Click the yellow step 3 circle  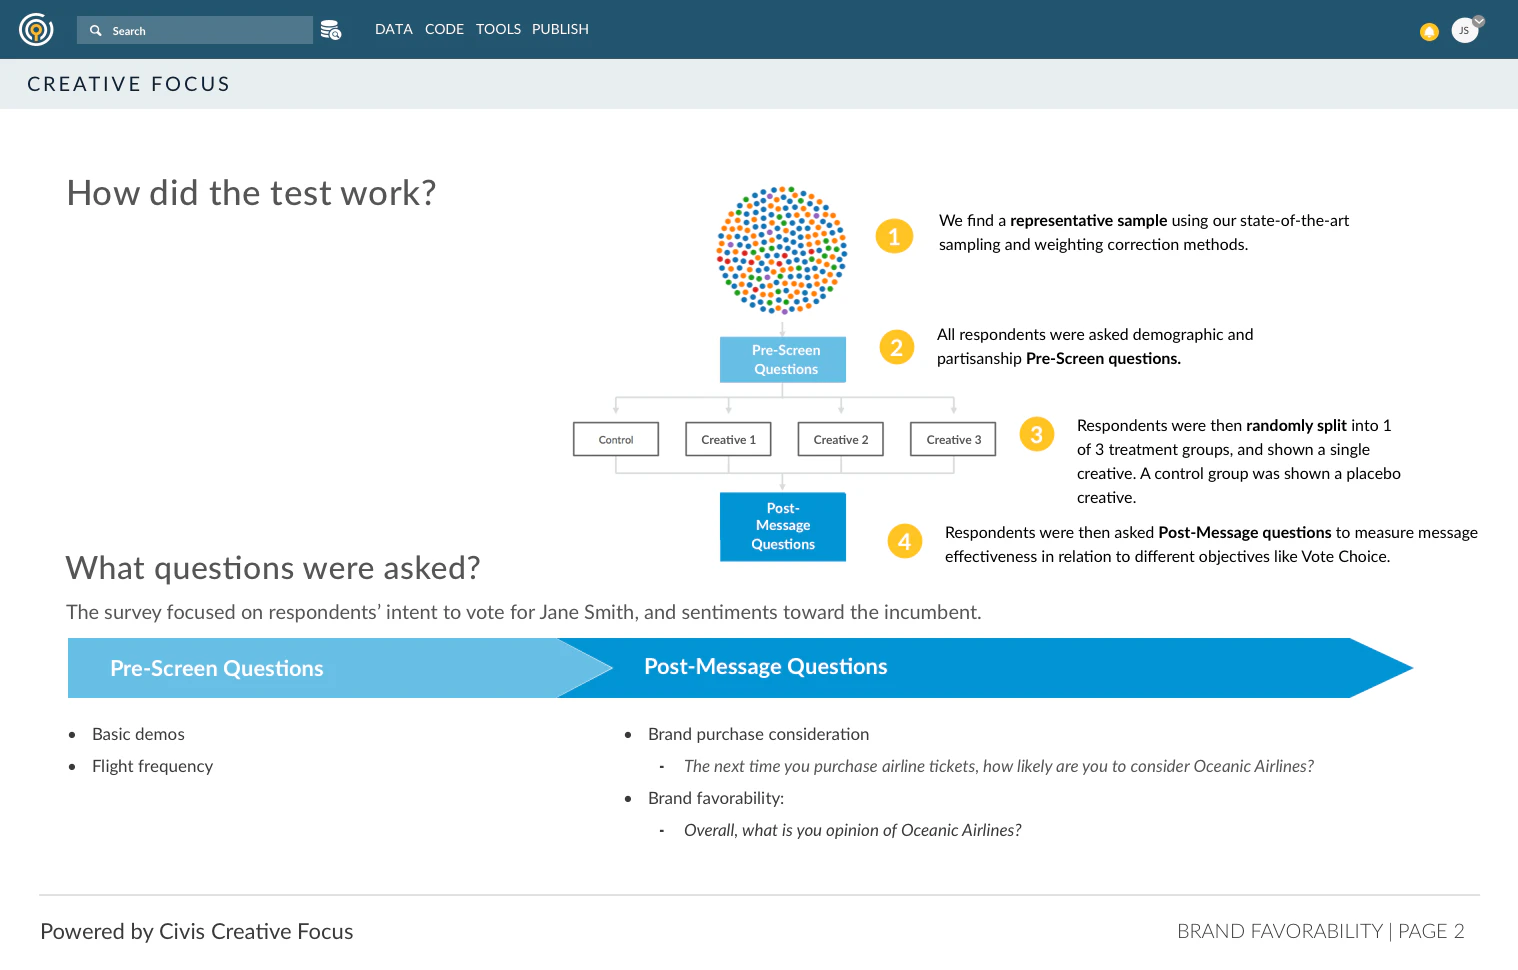point(1036,434)
